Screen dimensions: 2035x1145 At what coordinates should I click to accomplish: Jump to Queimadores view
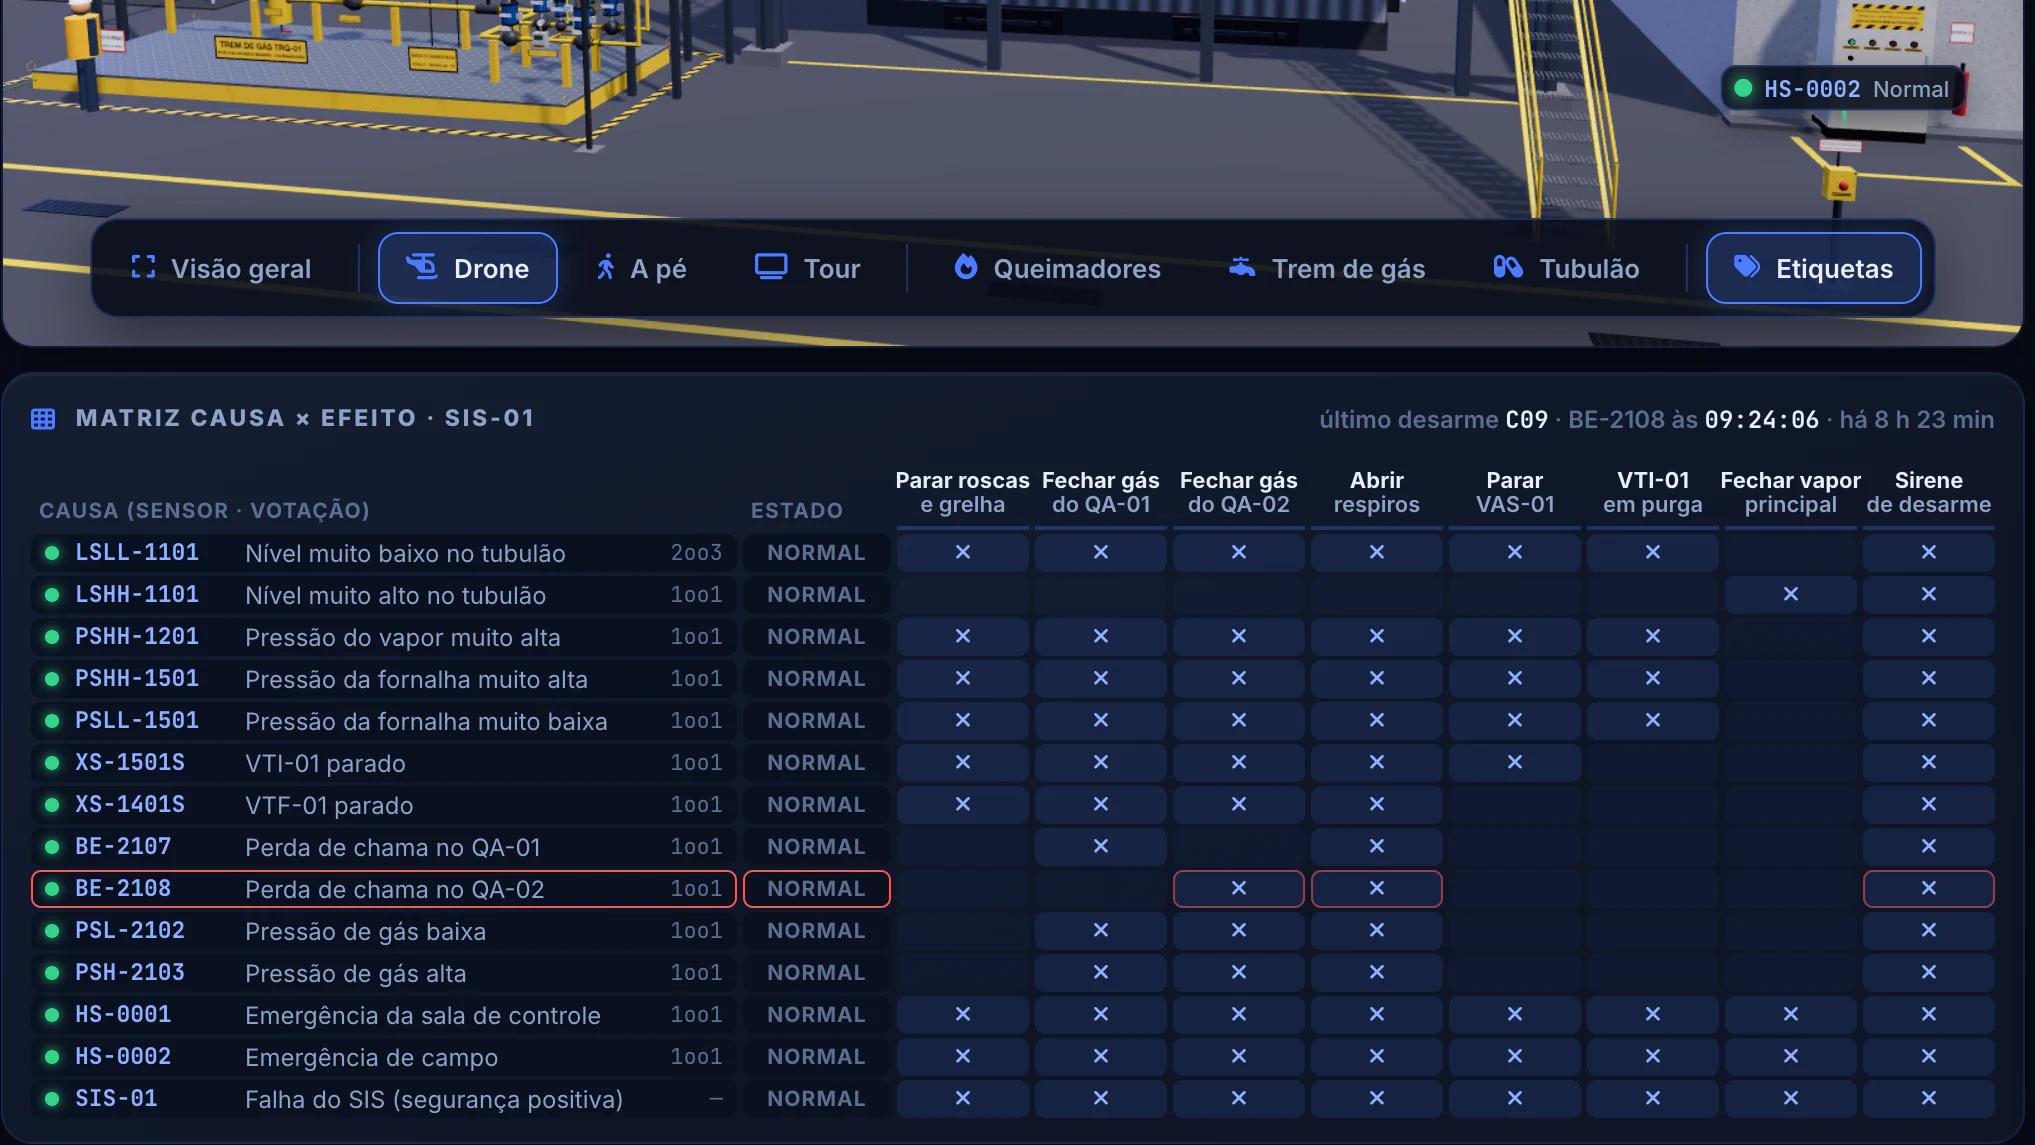click(x=1057, y=268)
